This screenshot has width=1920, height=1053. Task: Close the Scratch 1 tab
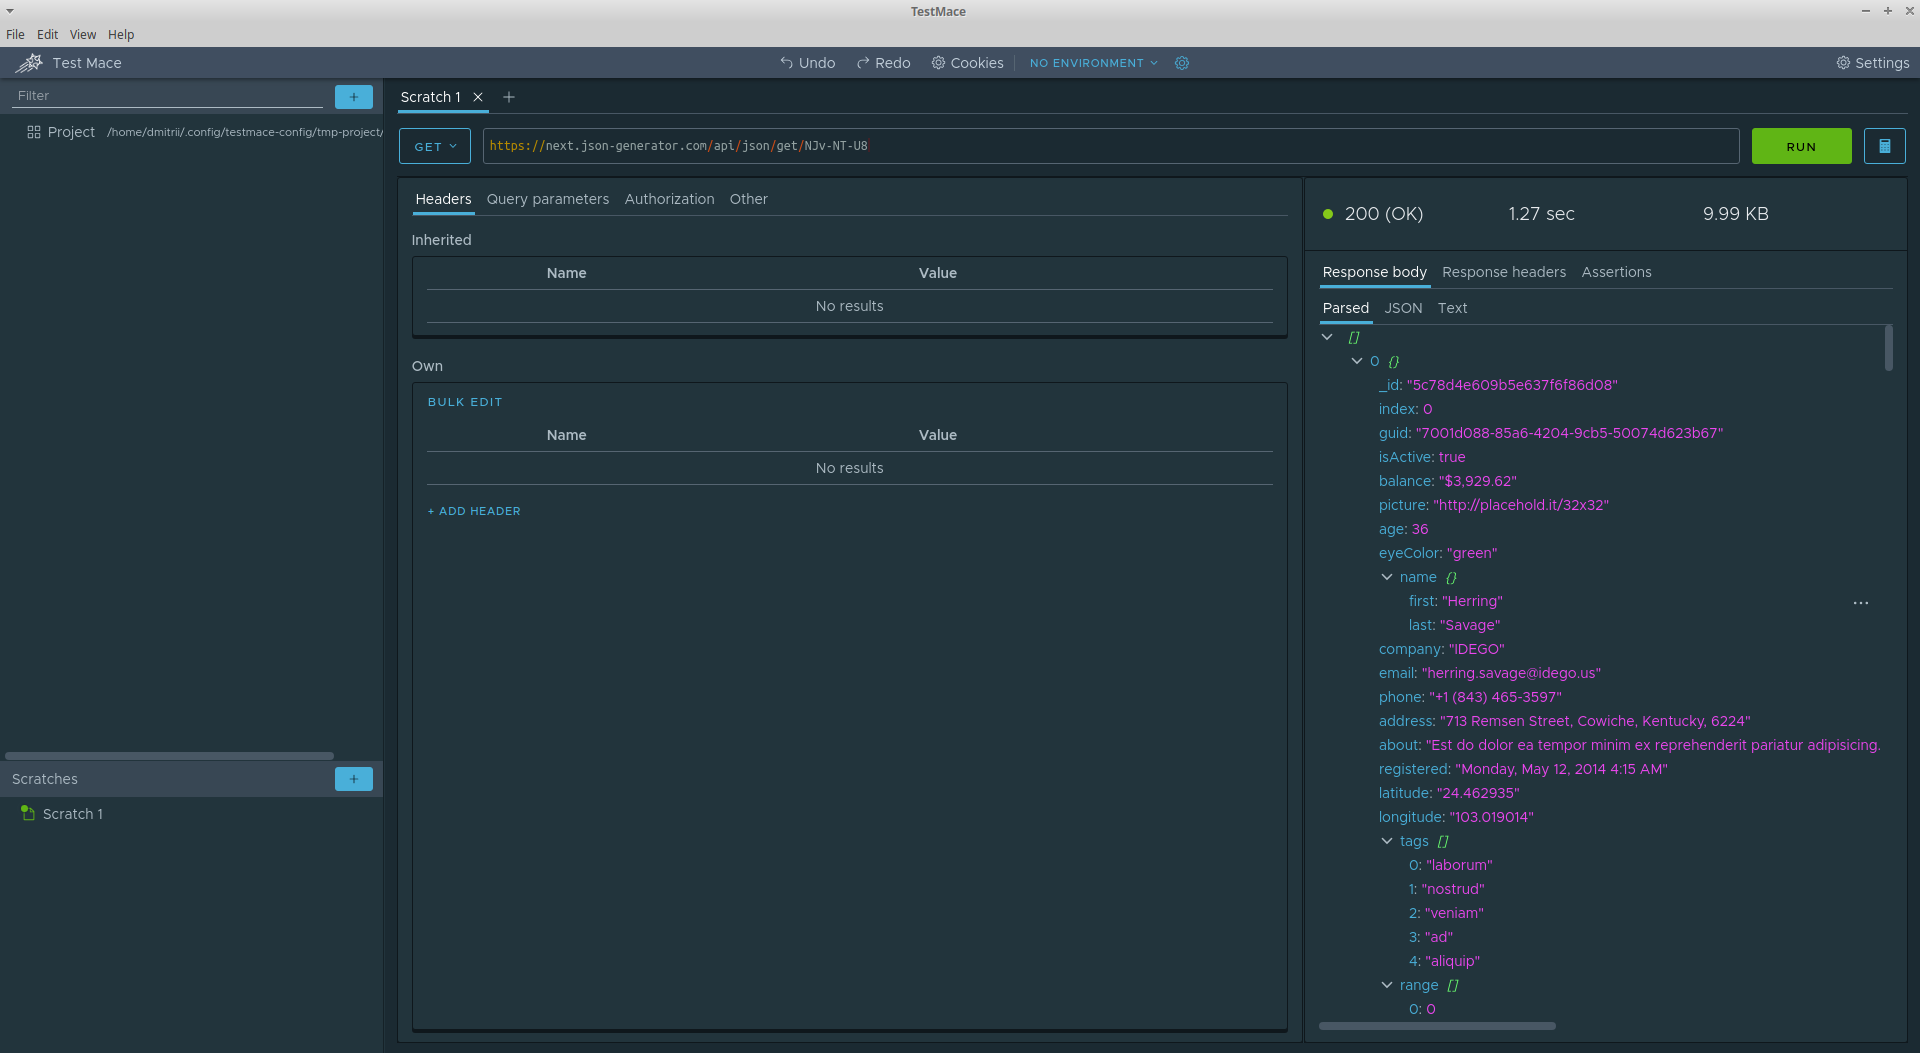[478, 97]
